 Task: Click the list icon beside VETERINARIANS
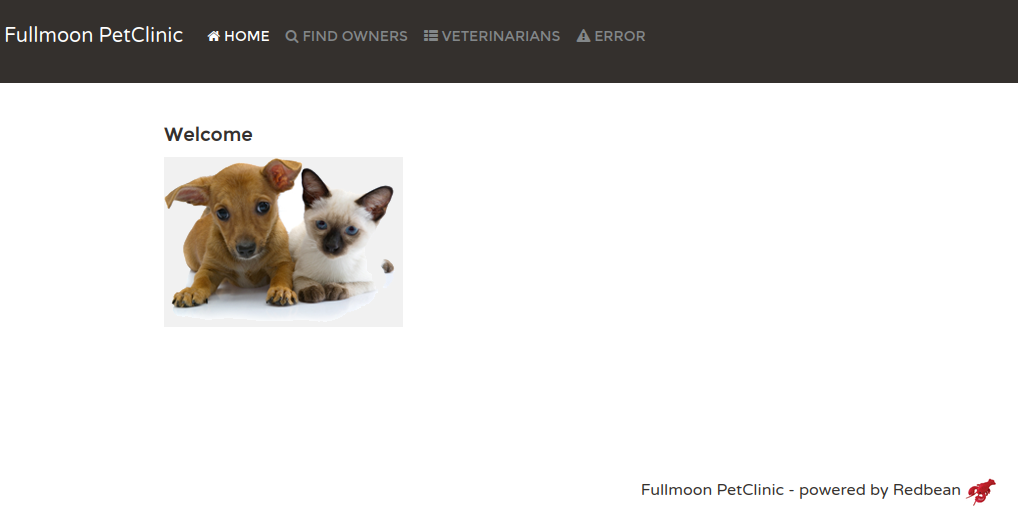tap(430, 36)
